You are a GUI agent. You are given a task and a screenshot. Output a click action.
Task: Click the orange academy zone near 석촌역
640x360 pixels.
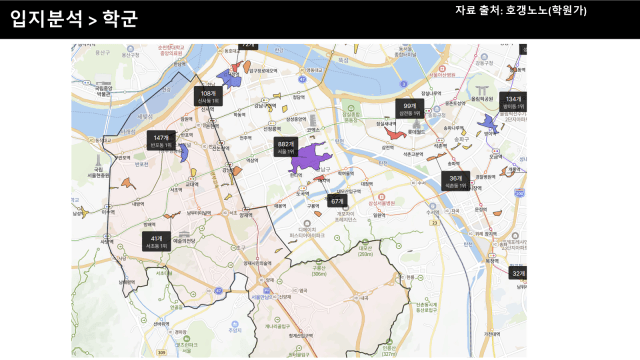pyautogui.click(x=437, y=157)
